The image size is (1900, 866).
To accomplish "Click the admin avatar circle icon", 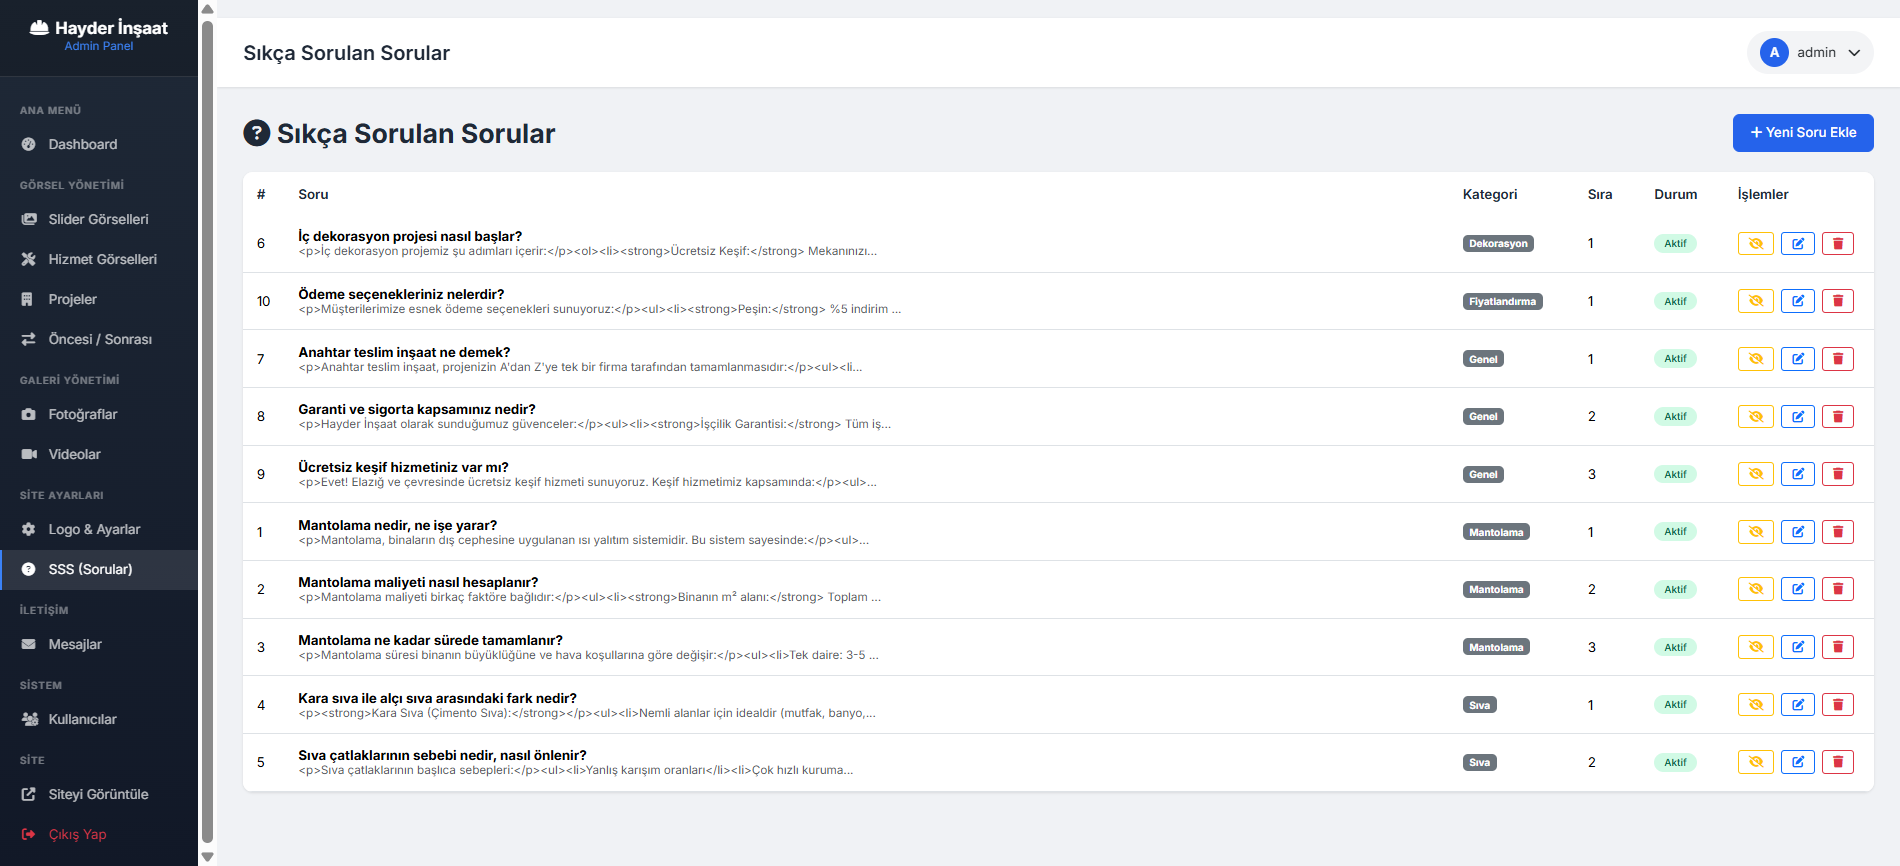I will 1774,53.
